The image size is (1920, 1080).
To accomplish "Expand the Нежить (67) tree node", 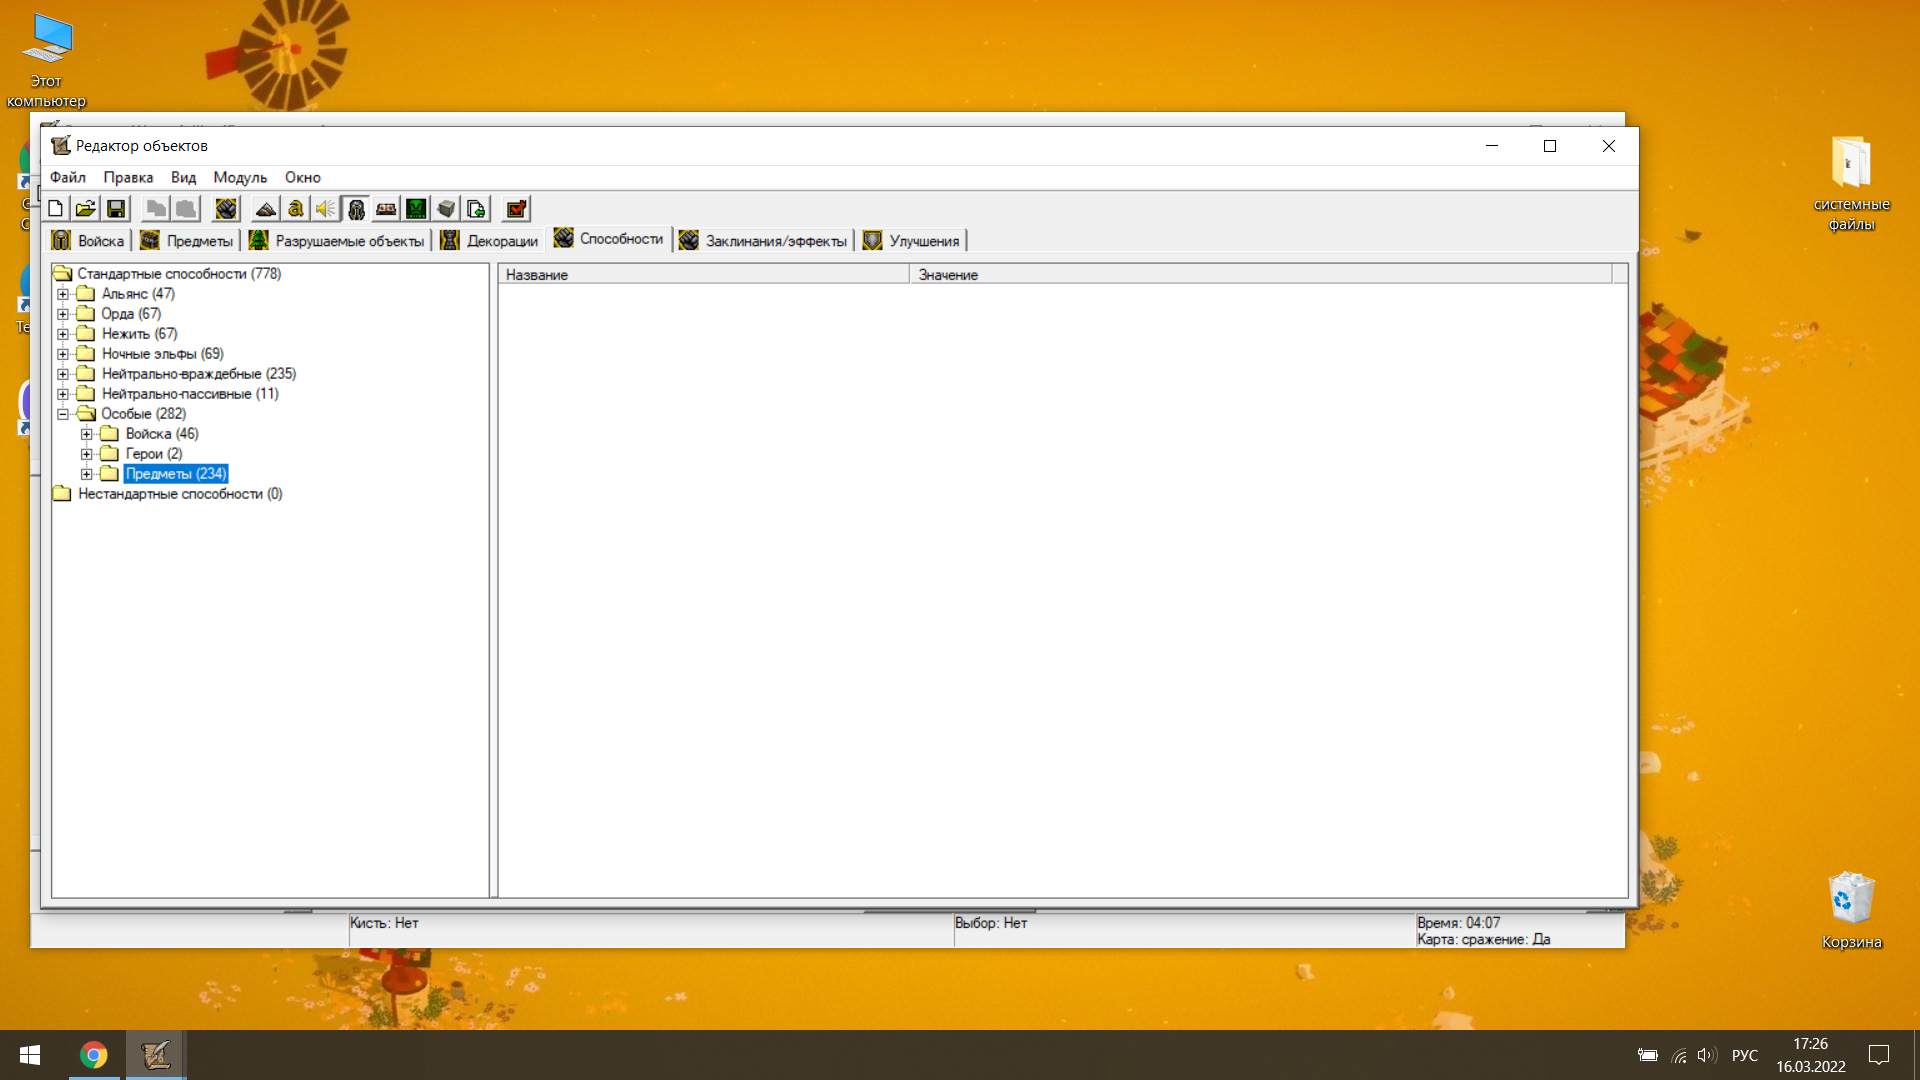I will tap(63, 334).
